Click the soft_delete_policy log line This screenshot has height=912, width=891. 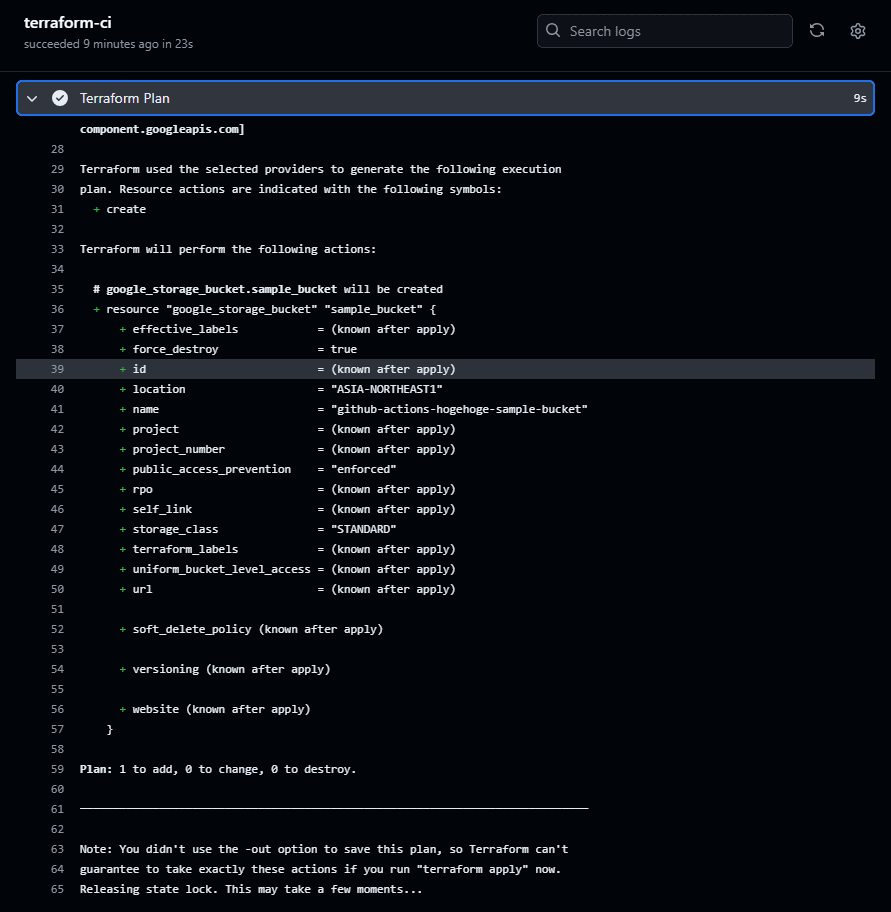(251, 629)
